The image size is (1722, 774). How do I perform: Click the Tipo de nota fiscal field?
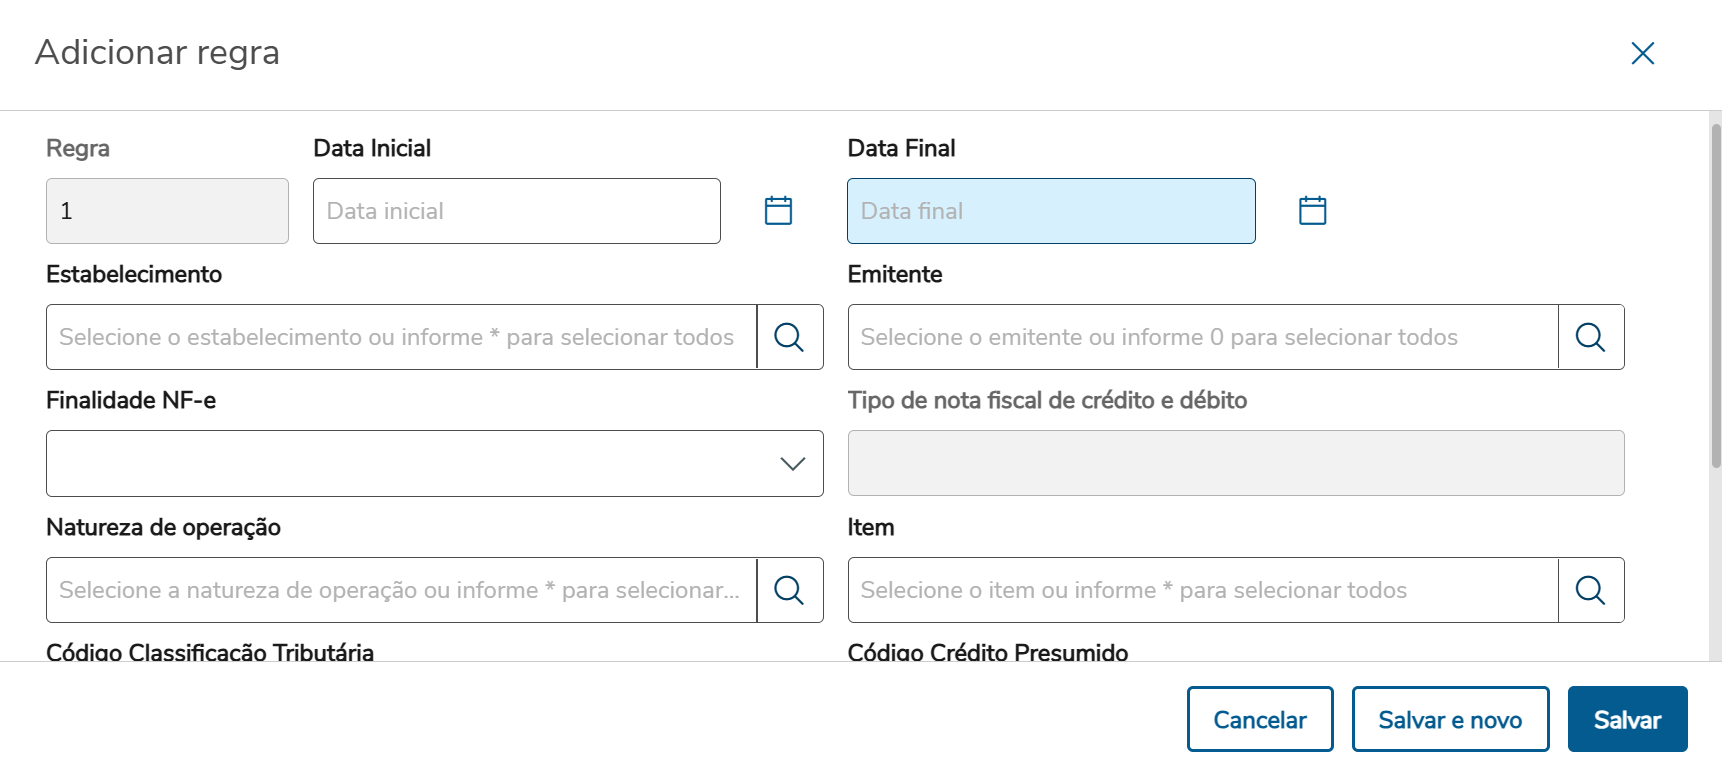tap(1236, 463)
